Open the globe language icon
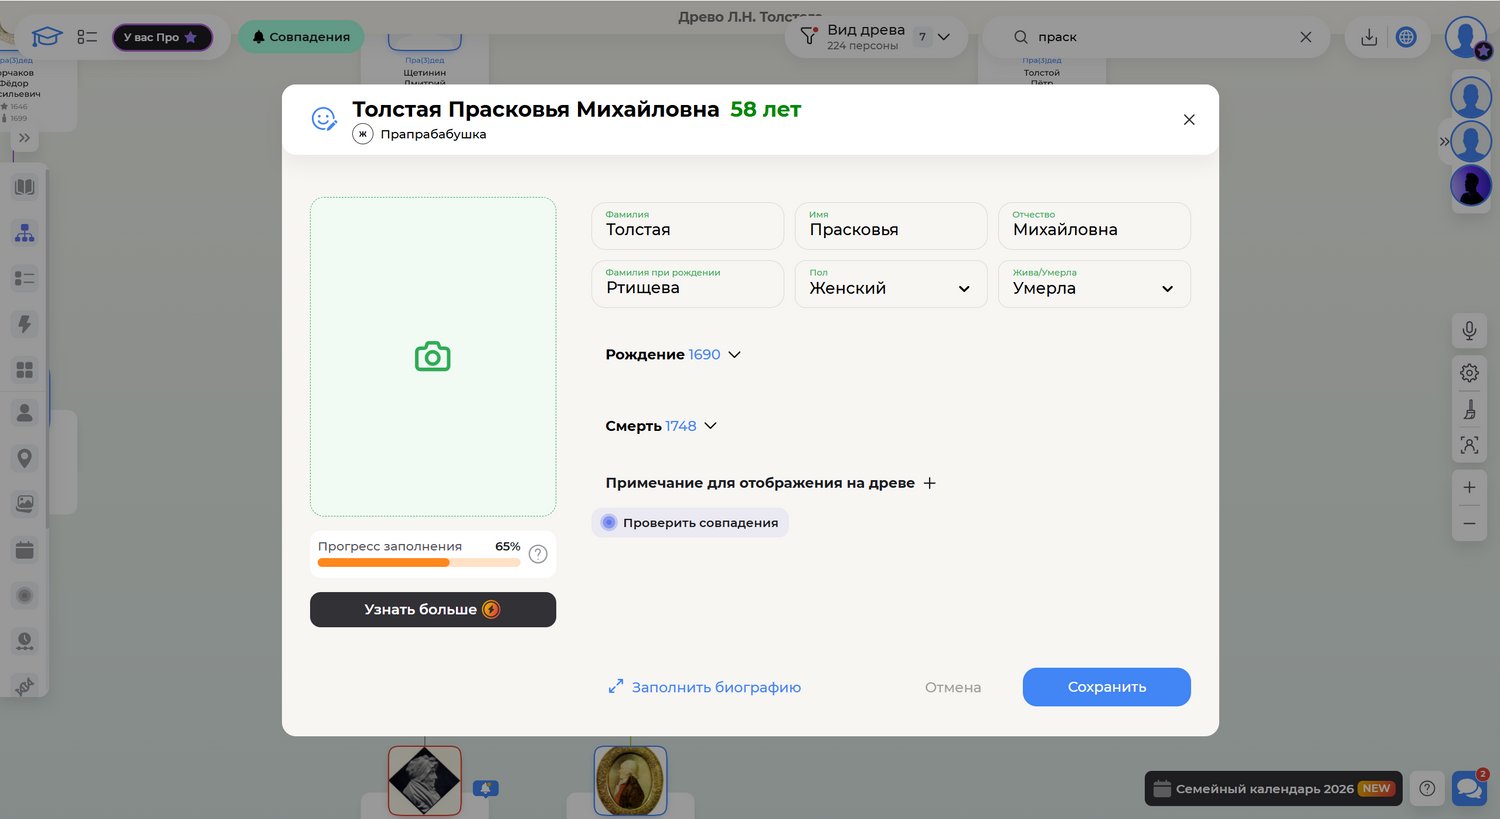Screen dimensions: 1500x819 pos(1406,37)
